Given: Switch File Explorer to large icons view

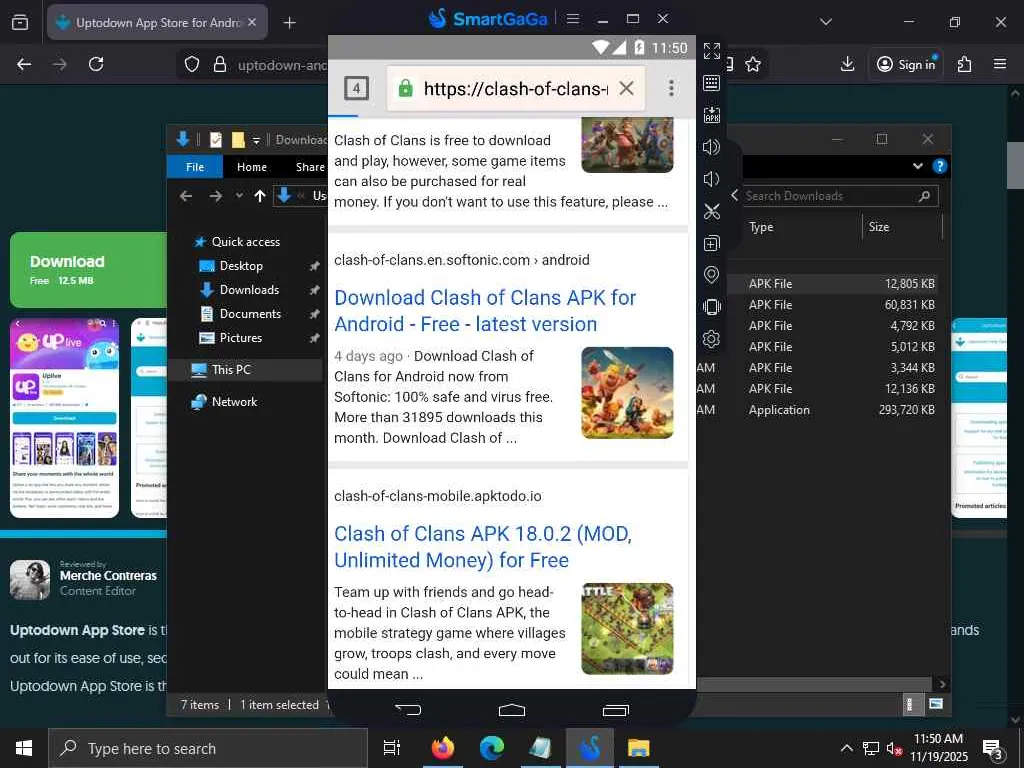Looking at the screenshot, I should [x=936, y=704].
